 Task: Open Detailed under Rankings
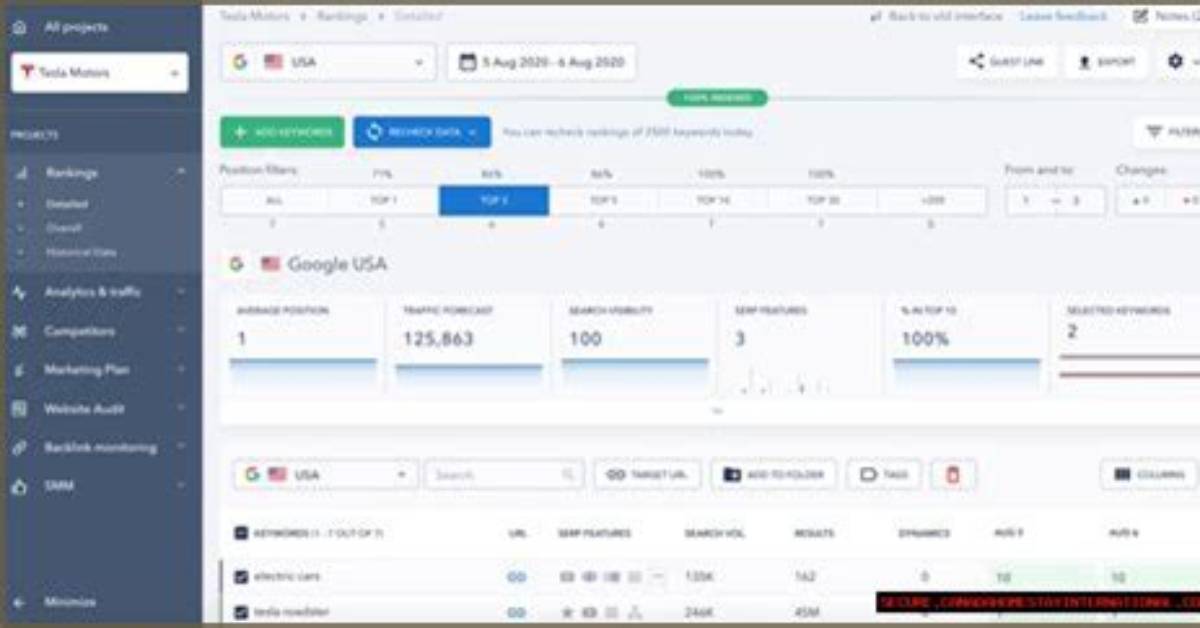point(67,204)
